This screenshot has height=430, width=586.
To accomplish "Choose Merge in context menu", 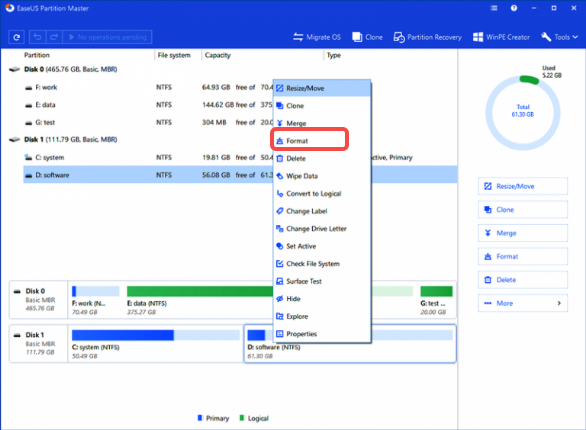I will pos(322,123).
